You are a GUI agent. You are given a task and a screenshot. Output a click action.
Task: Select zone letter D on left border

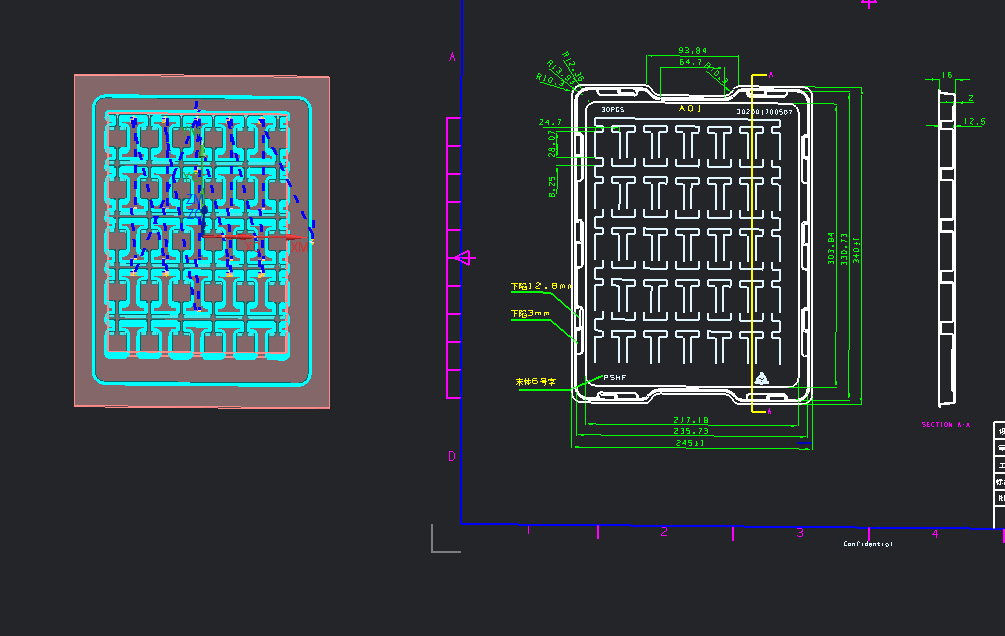pyautogui.click(x=452, y=457)
